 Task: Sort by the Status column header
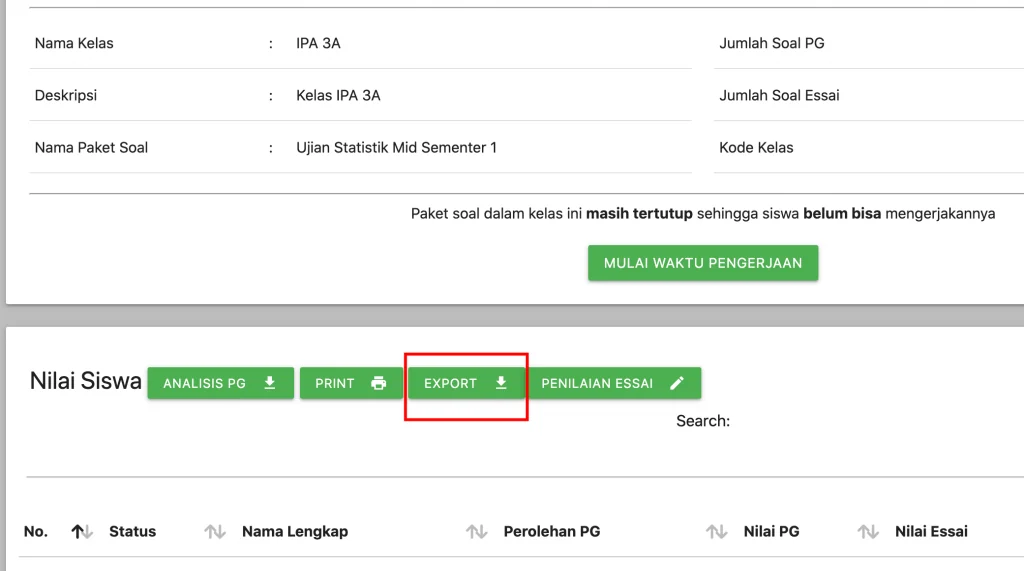click(132, 532)
